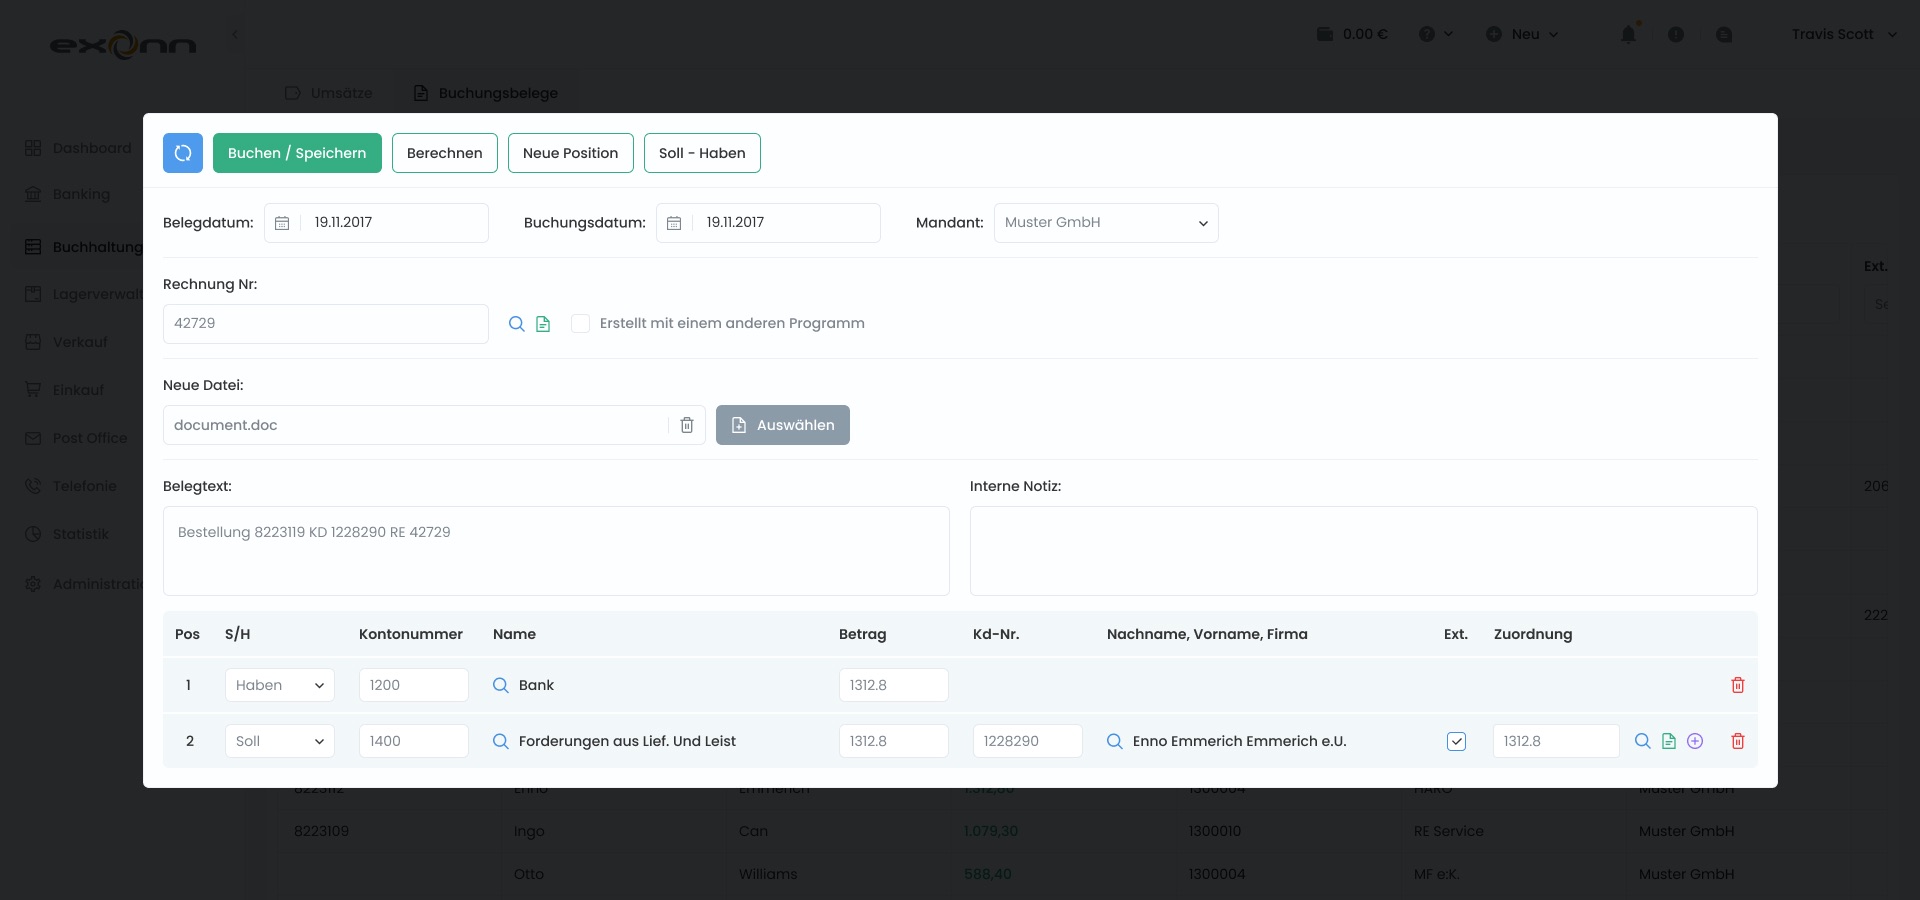Edit Betrag field in Bank row
The image size is (1920, 900).
(x=894, y=685)
